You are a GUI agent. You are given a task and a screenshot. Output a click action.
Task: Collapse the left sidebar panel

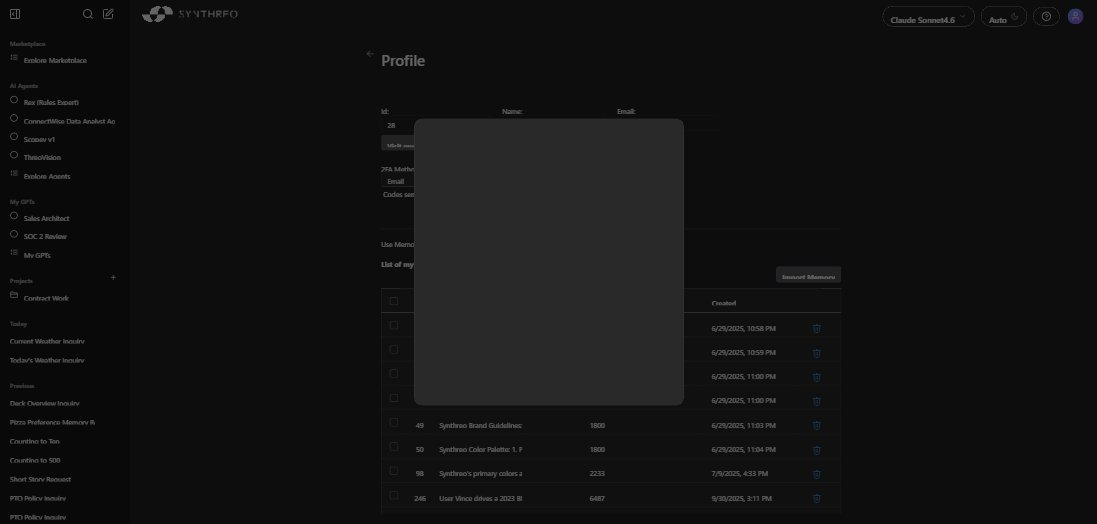pos(15,14)
